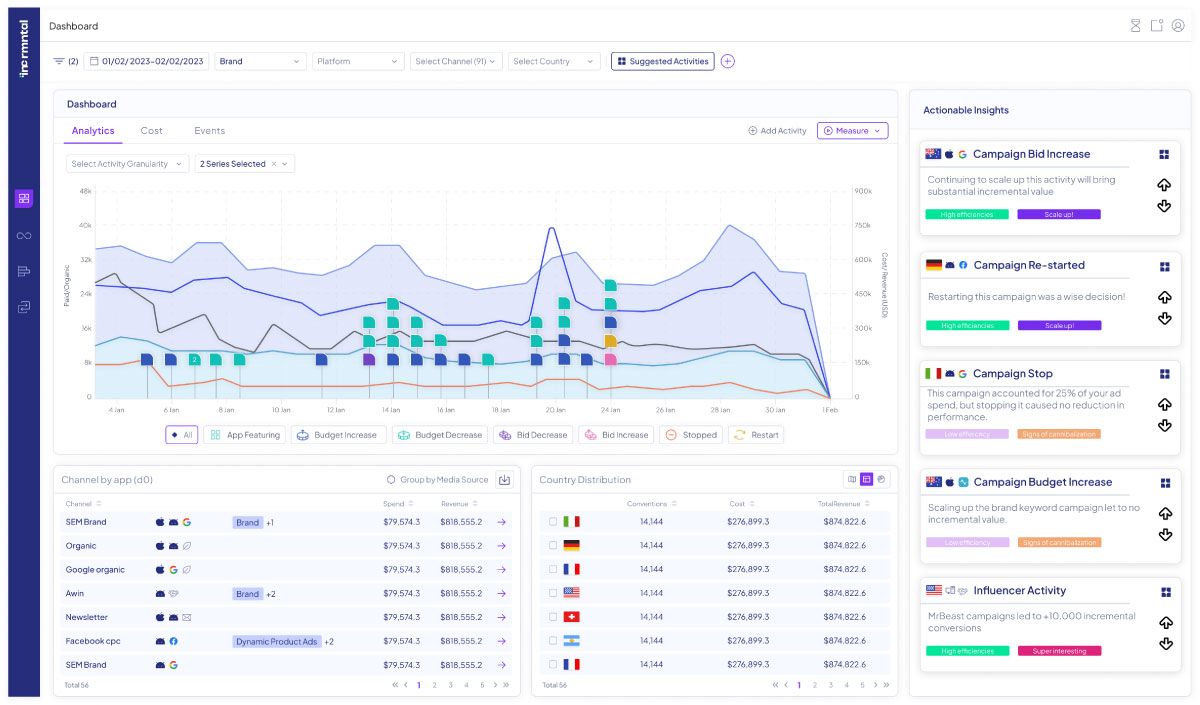This screenshot has height=705, width=1200.
Task: Expand the Brand dropdown
Action: coord(260,61)
